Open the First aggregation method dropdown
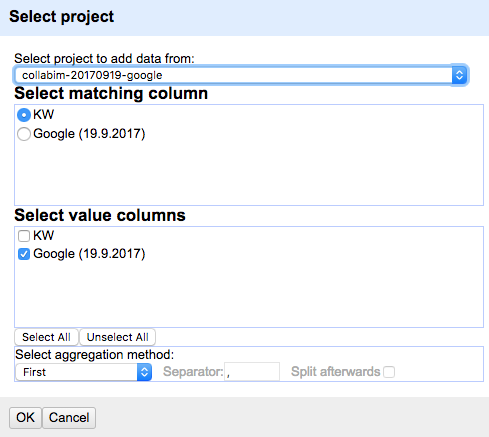489x437 pixels. point(84,372)
